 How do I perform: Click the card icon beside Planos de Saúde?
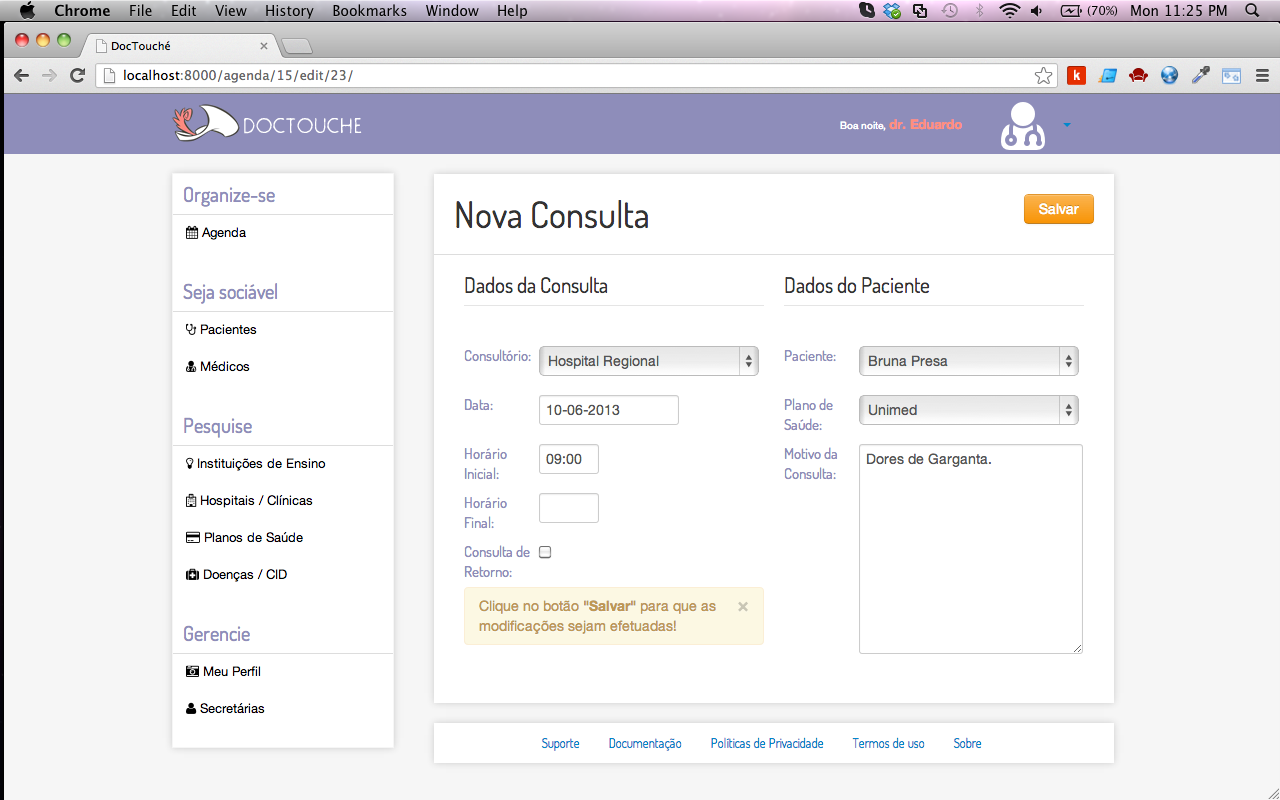(193, 537)
